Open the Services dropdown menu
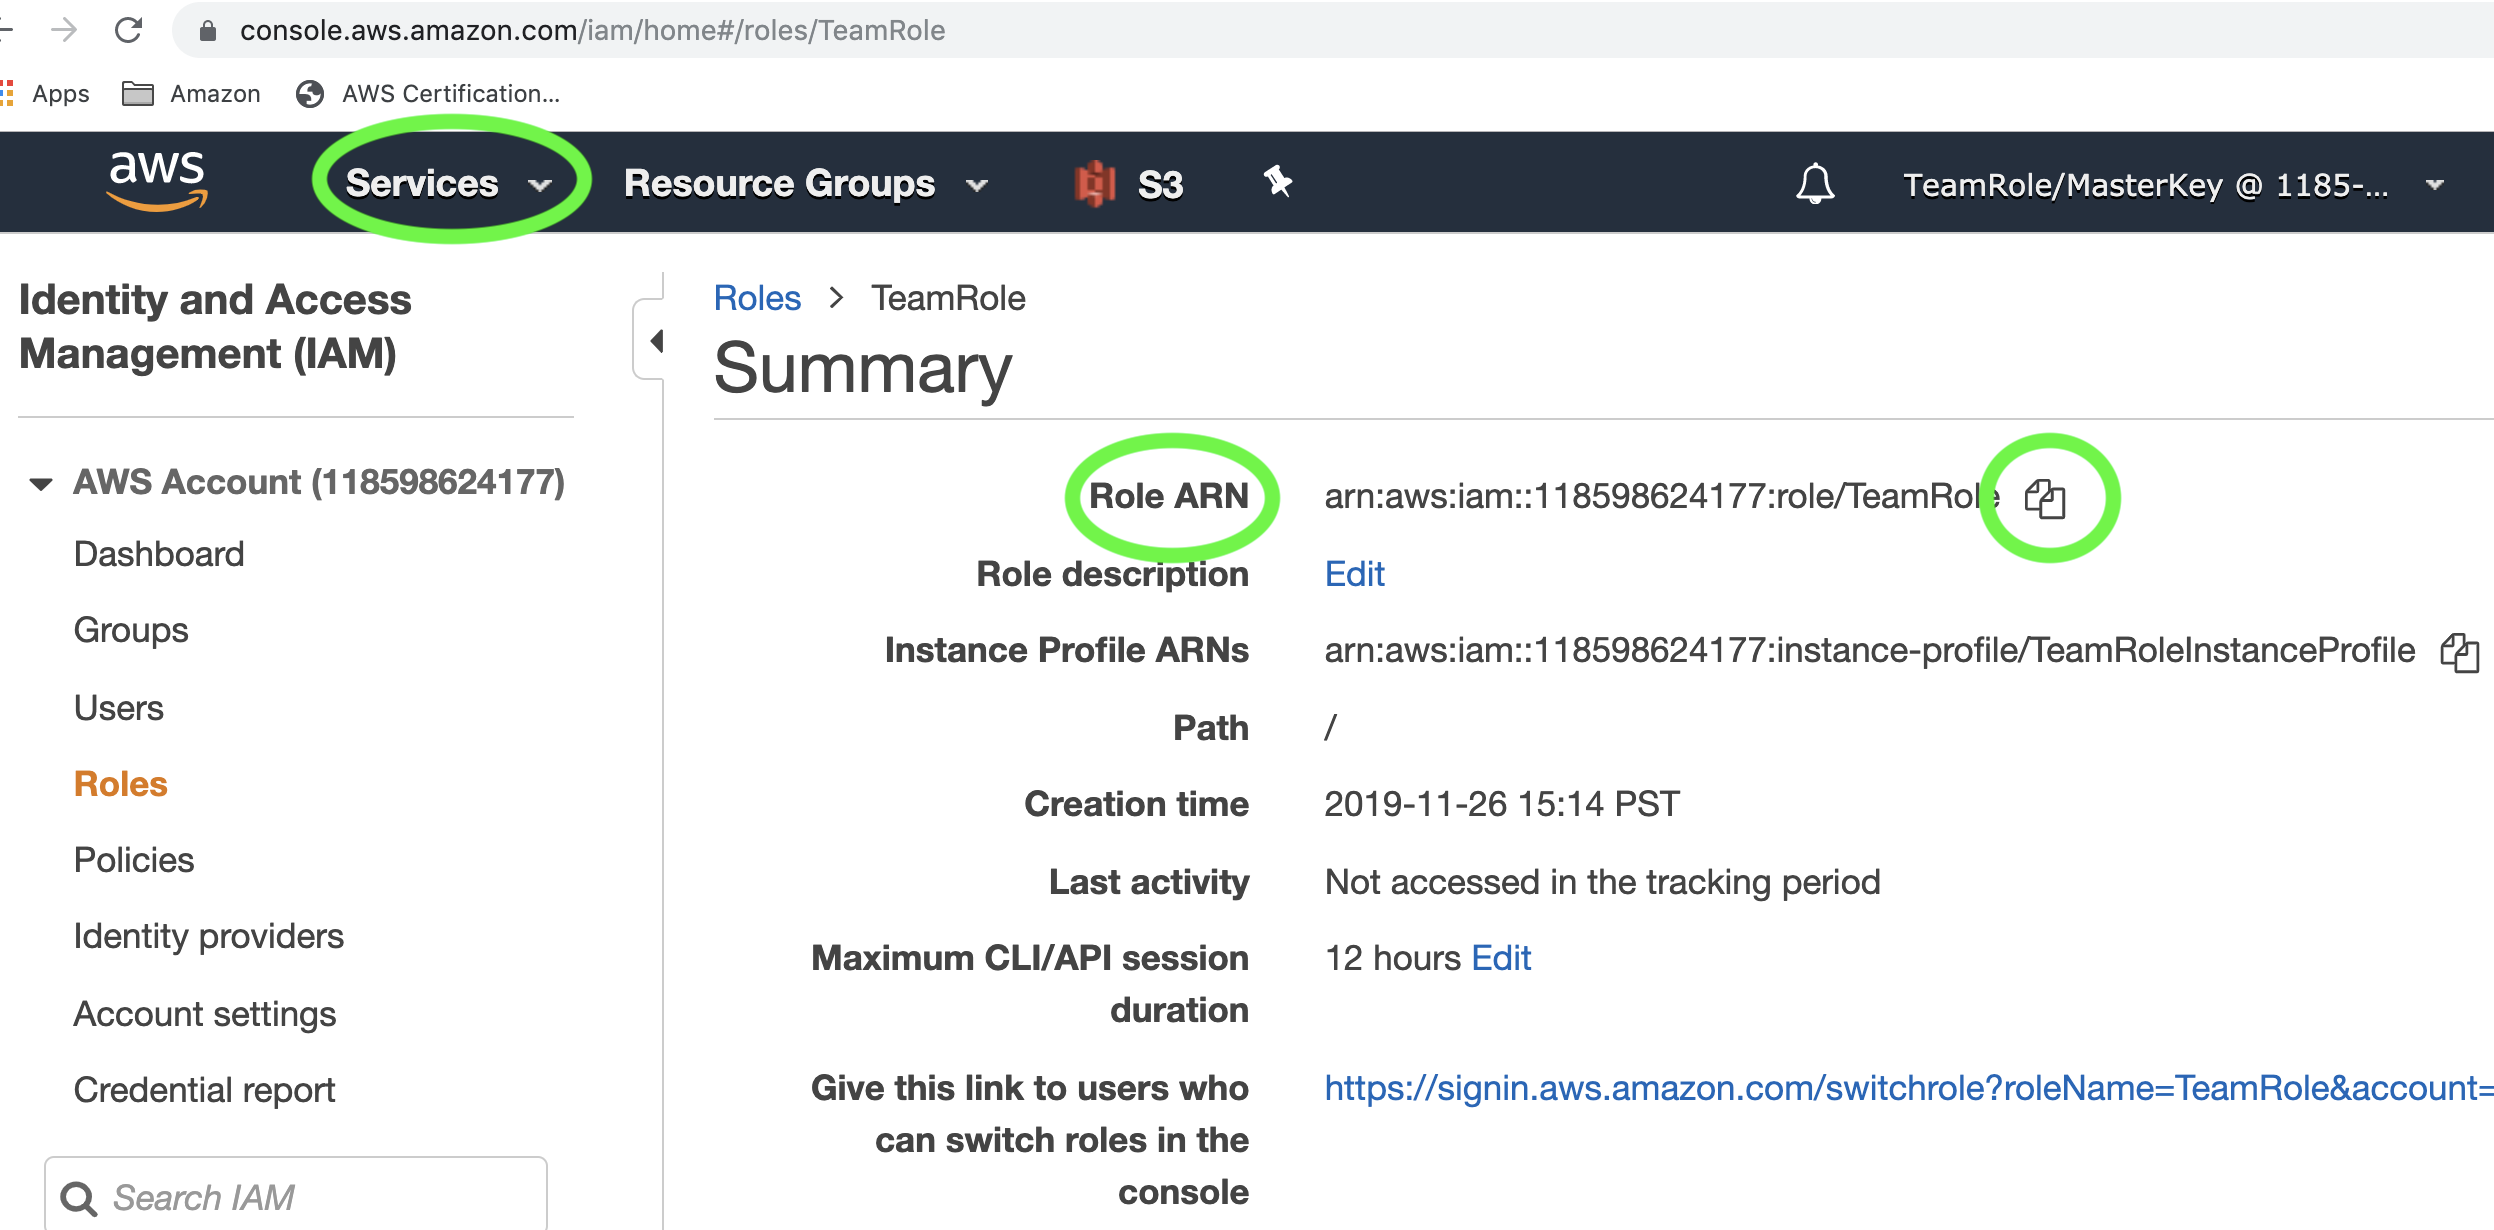This screenshot has width=2494, height=1230. [449, 184]
